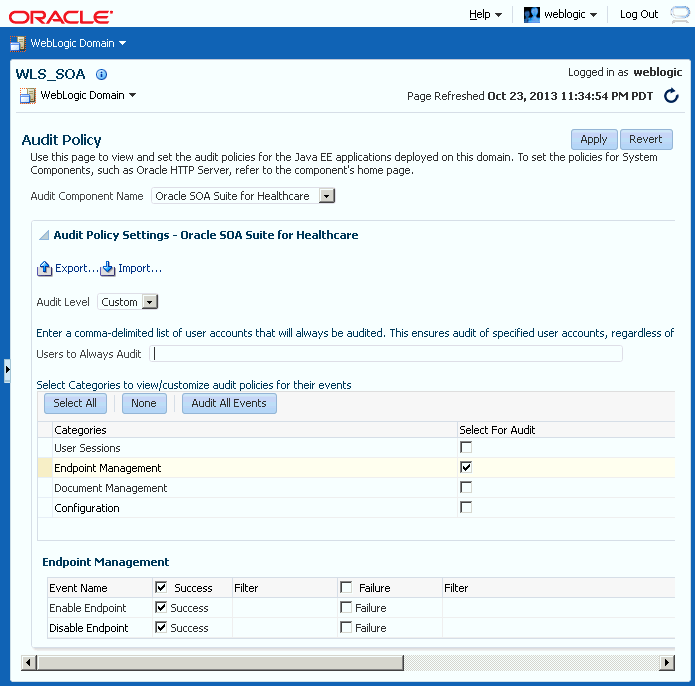This screenshot has height=686, width=695.
Task: Click the weblogic user avatar icon
Action: tap(531, 15)
